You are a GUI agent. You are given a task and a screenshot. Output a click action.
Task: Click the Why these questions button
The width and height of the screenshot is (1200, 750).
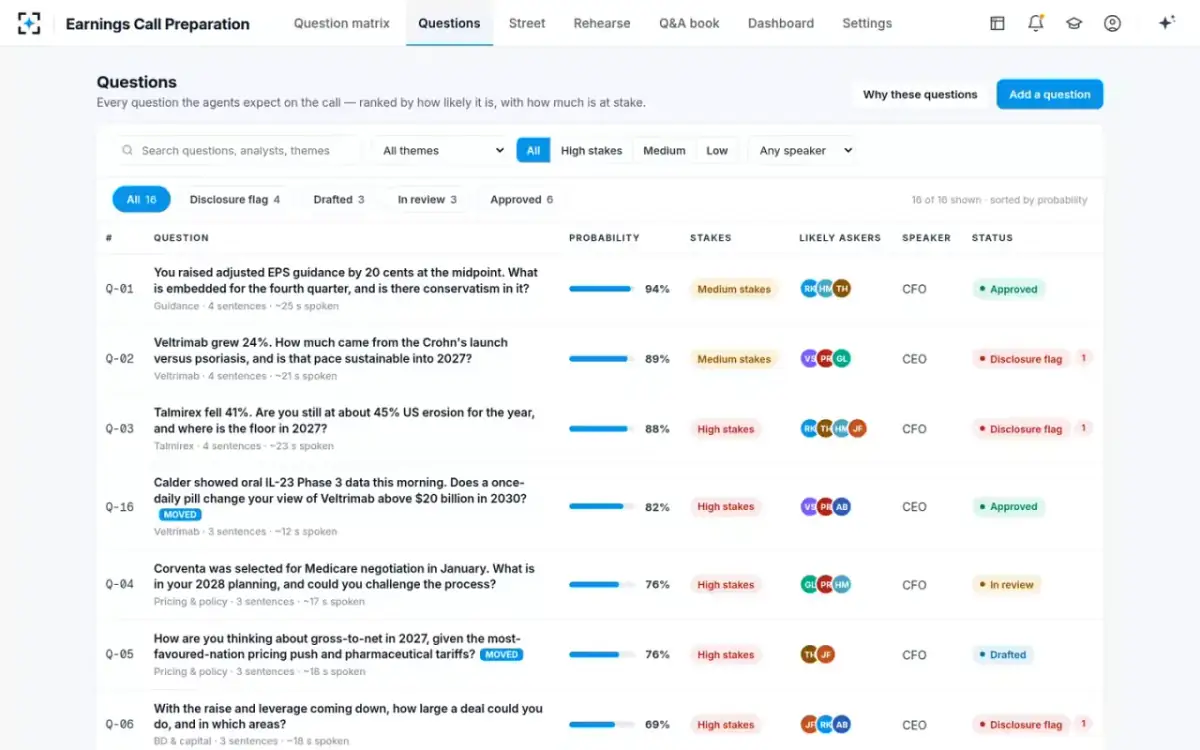tap(920, 94)
